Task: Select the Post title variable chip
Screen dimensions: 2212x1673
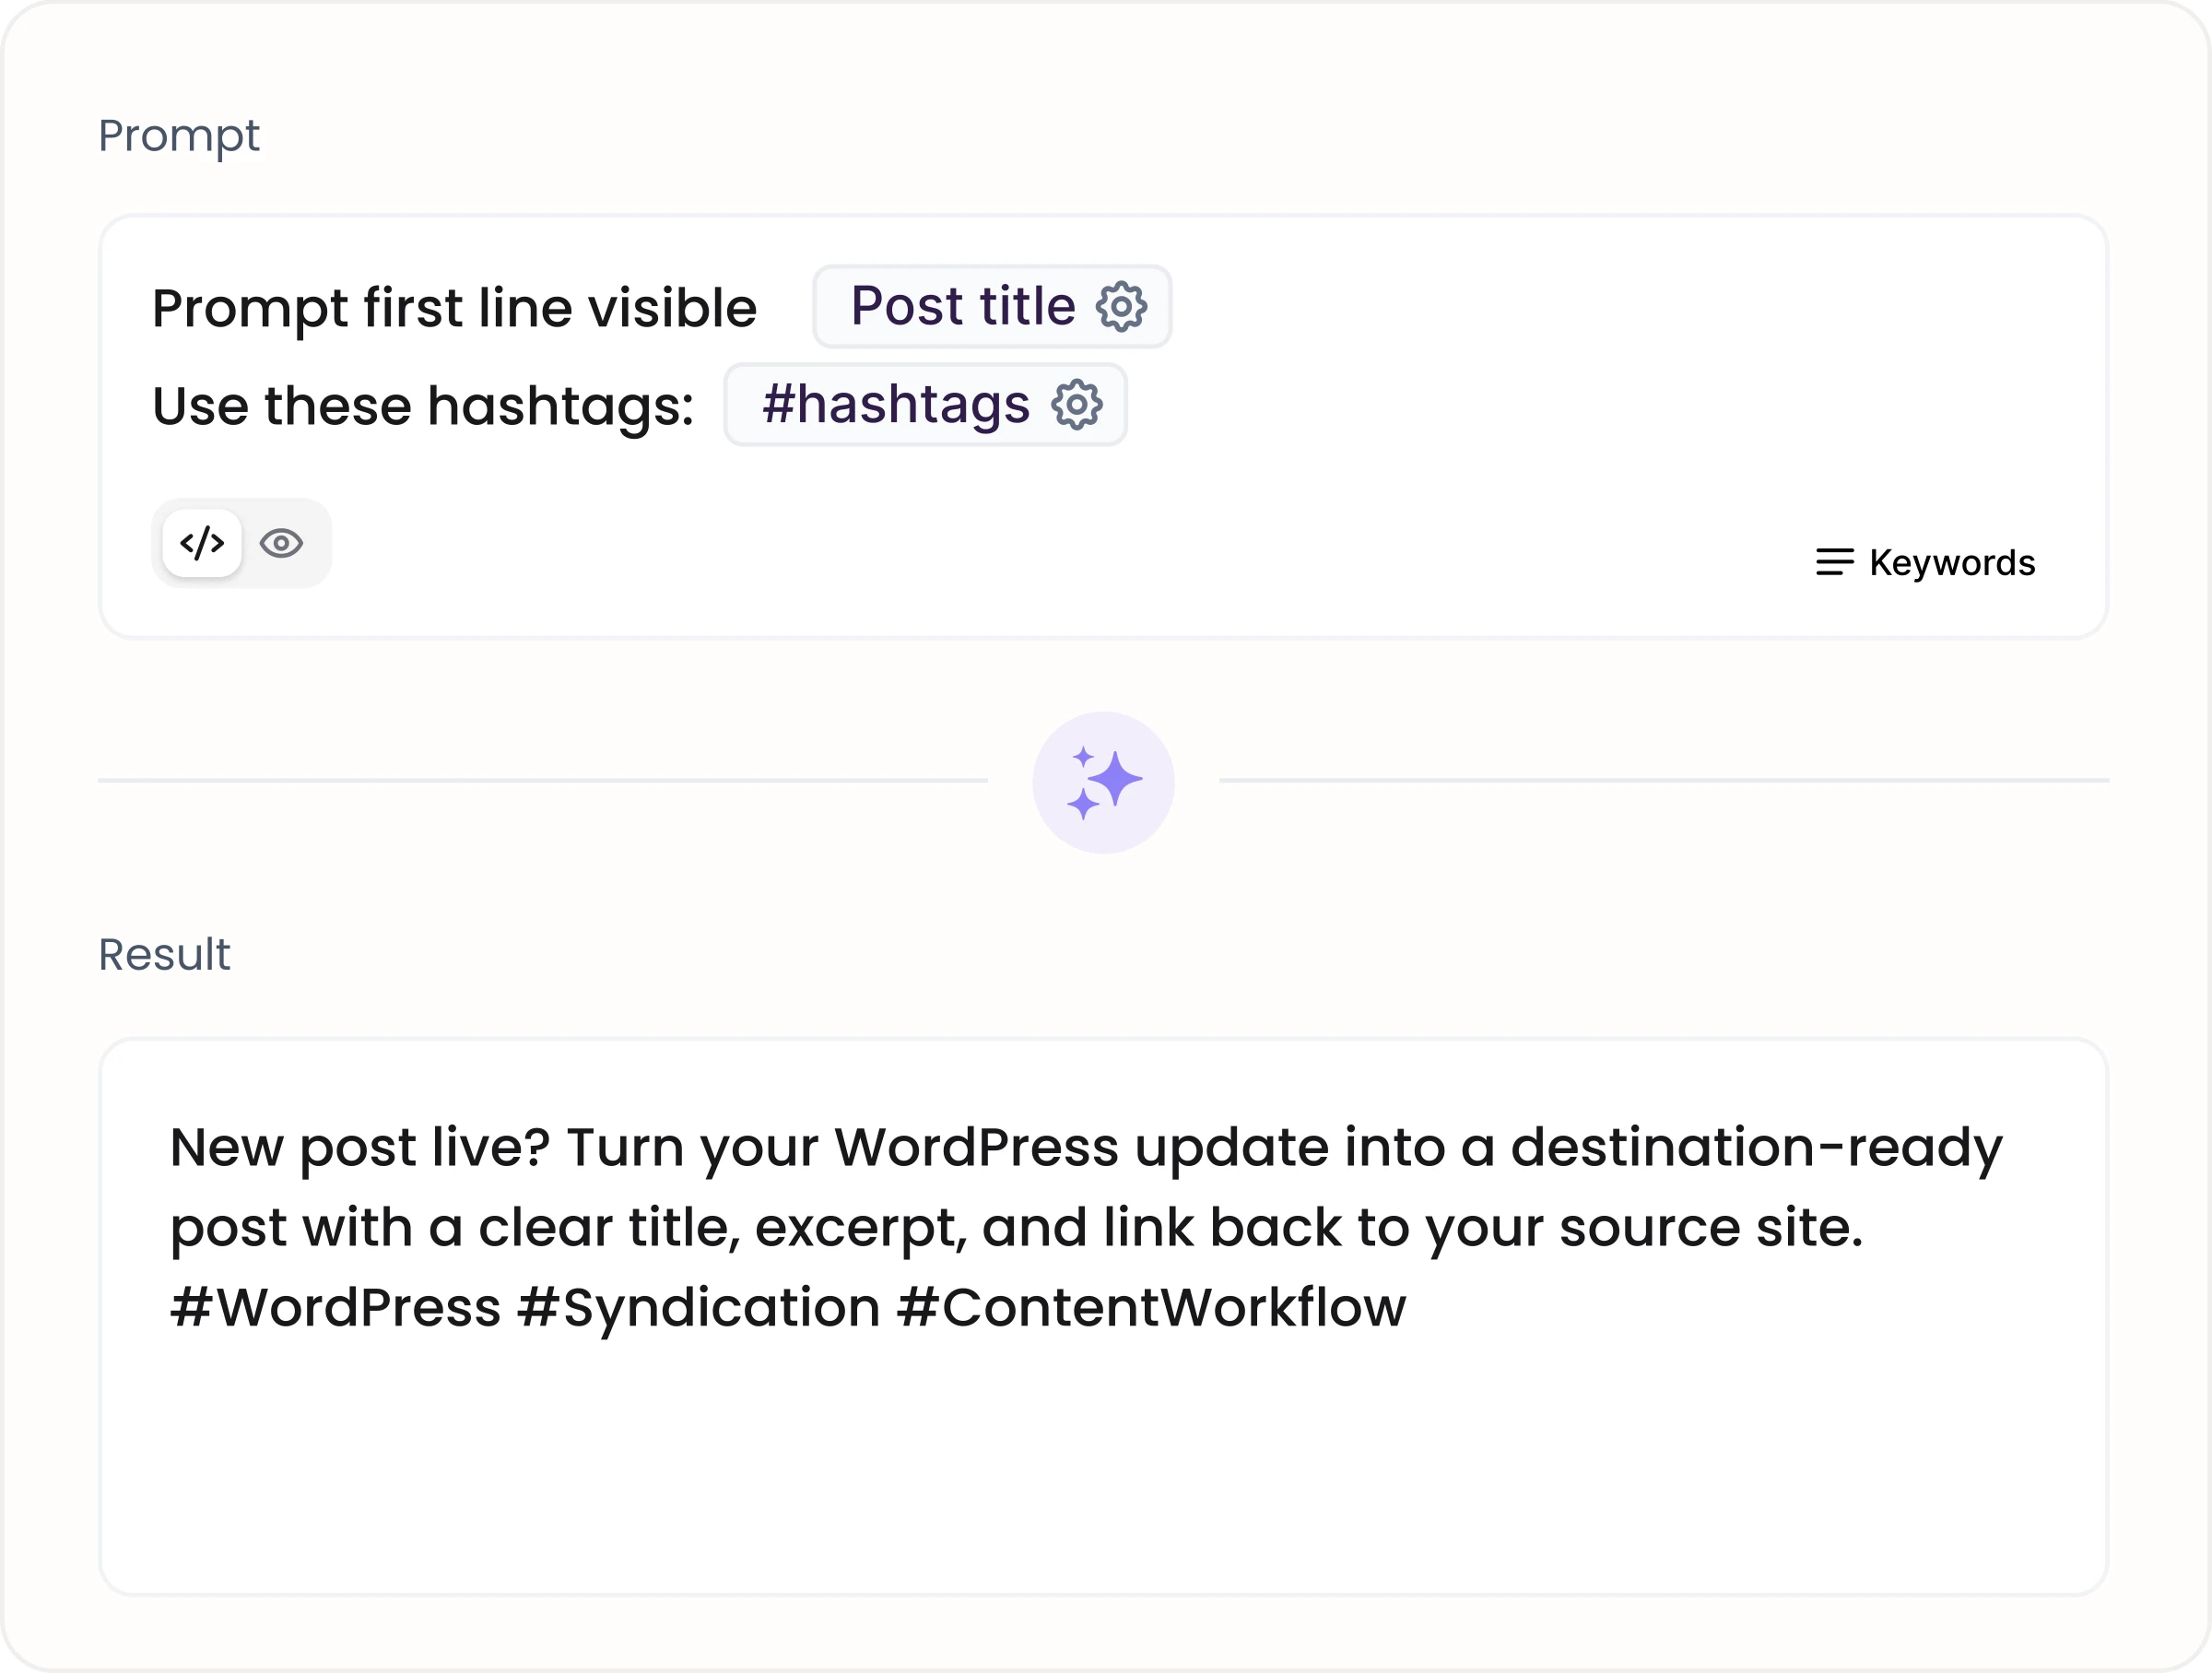Action: [x=992, y=307]
